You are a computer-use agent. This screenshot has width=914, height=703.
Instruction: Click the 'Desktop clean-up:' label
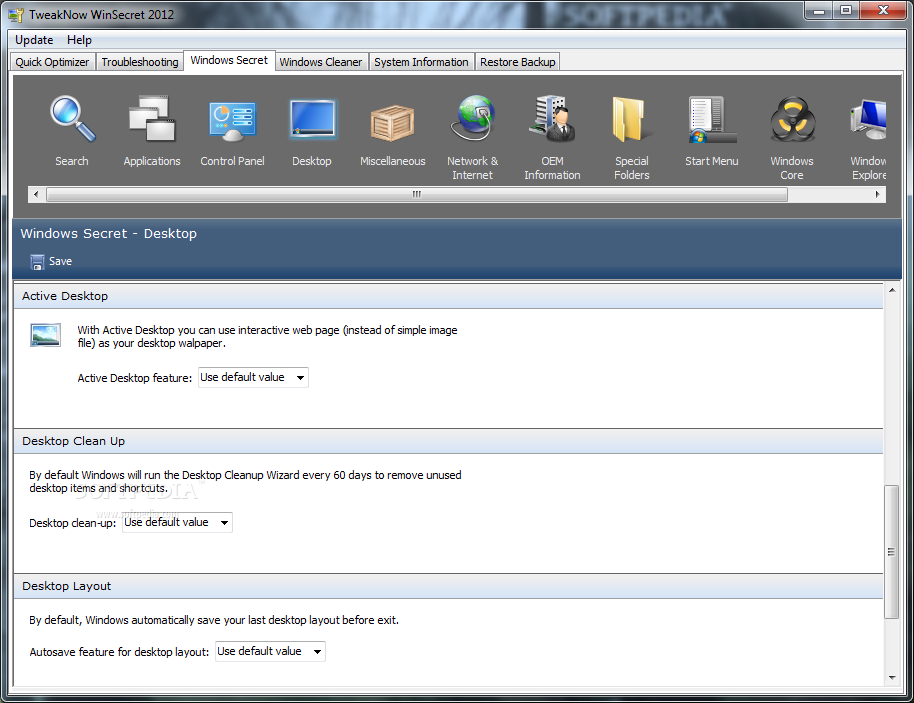coord(73,523)
